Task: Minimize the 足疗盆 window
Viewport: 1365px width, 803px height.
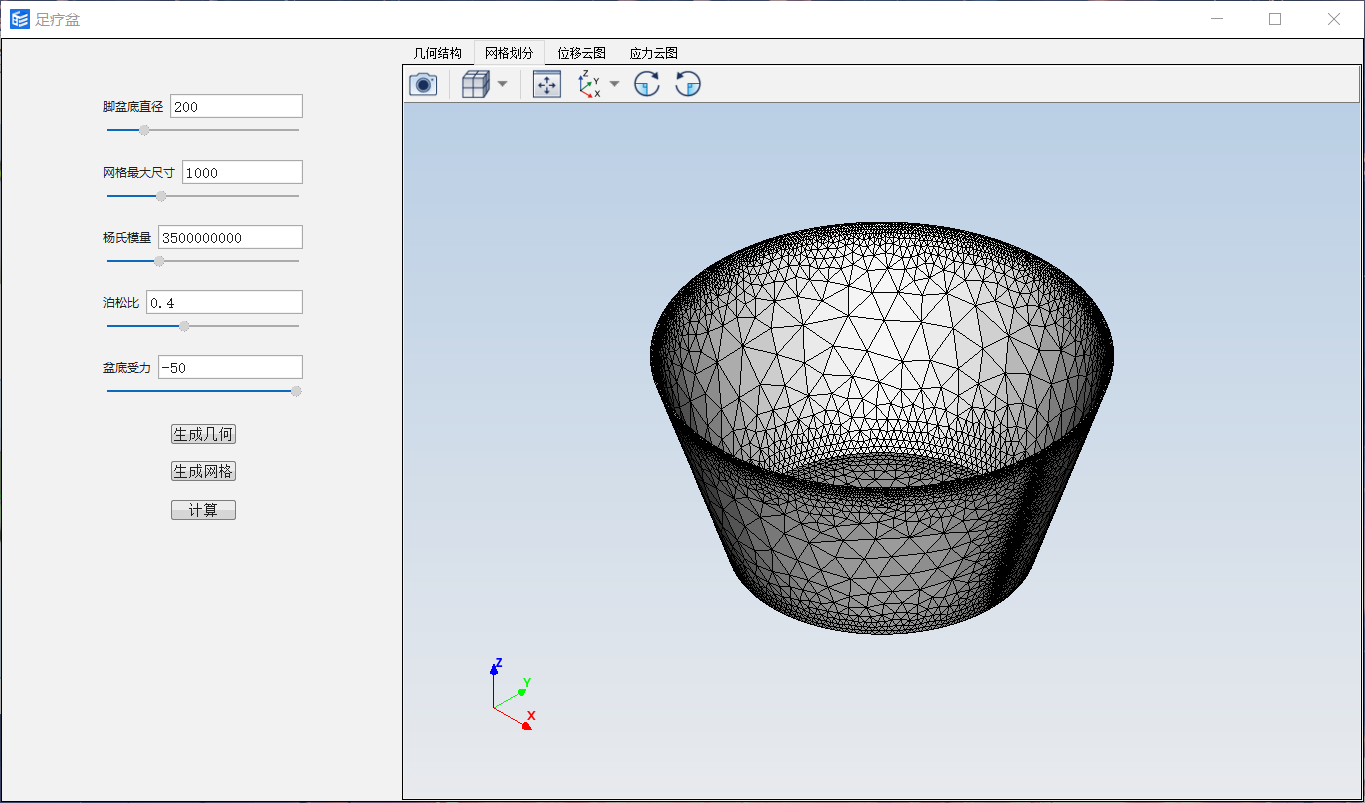Action: [x=1217, y=19]
